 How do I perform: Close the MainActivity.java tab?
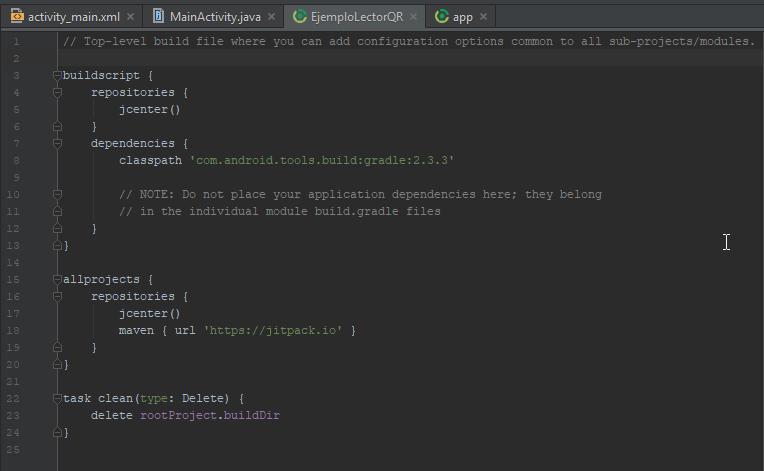(x=272, y=17)
